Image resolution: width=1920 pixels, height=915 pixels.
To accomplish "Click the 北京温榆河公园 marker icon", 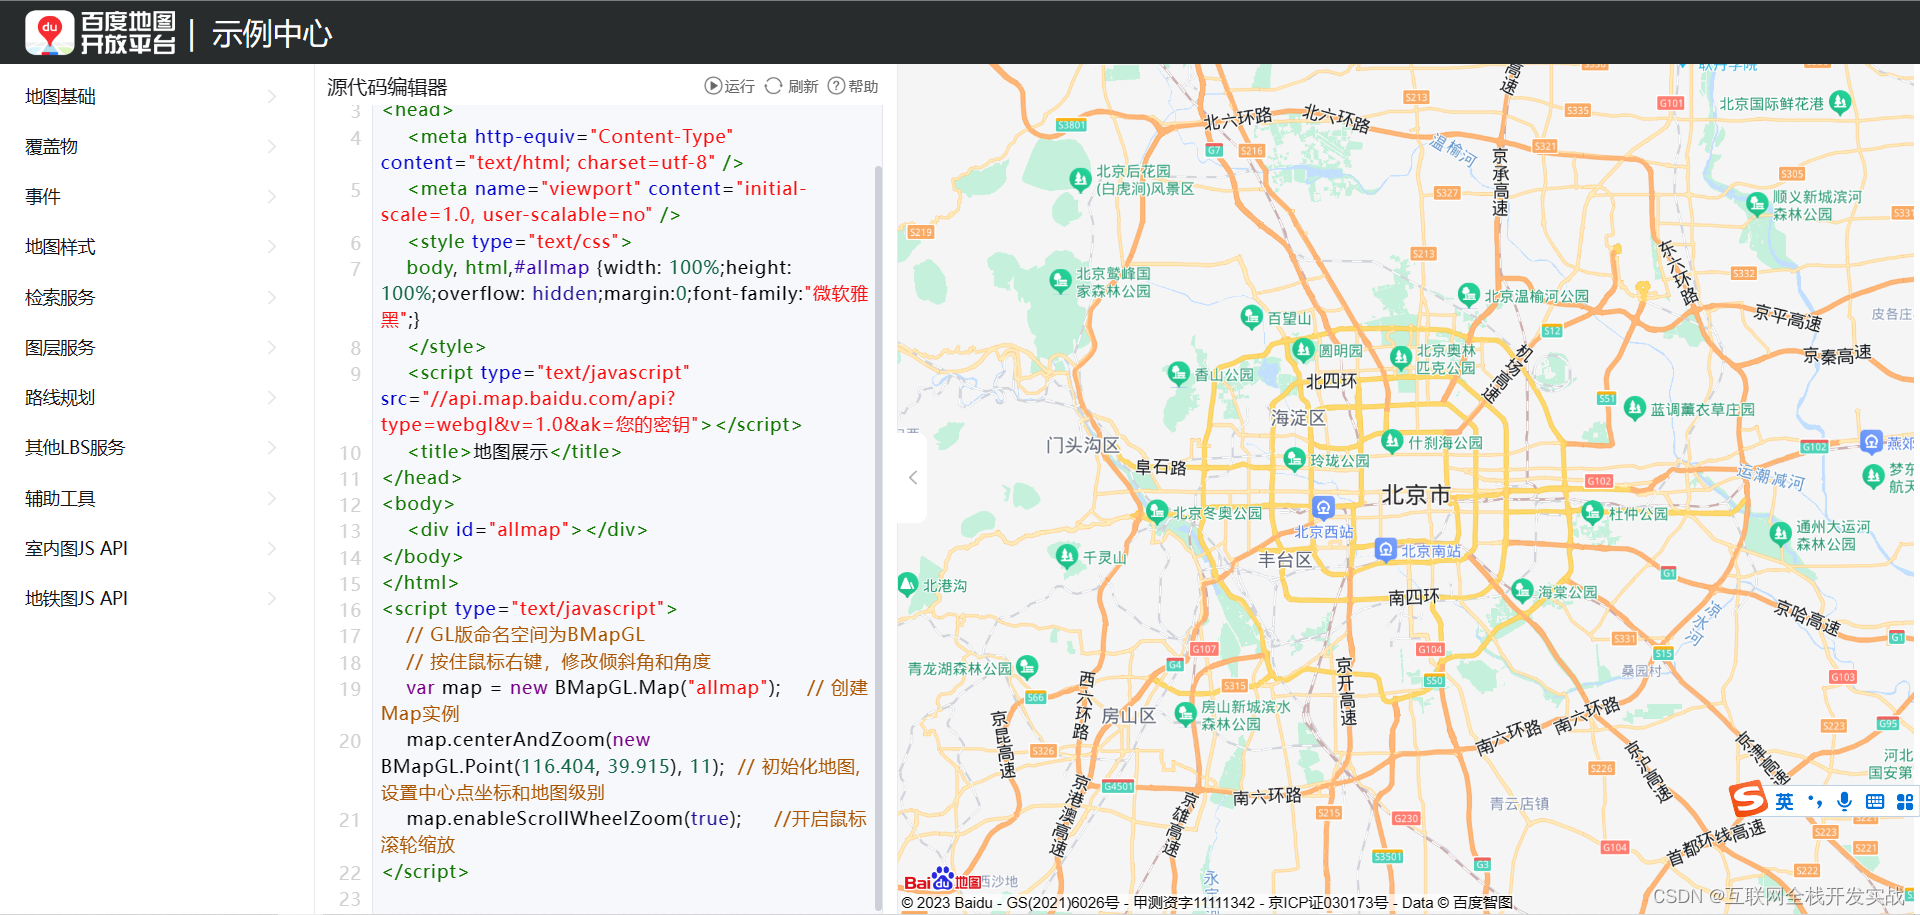I will click(1468, 294).
